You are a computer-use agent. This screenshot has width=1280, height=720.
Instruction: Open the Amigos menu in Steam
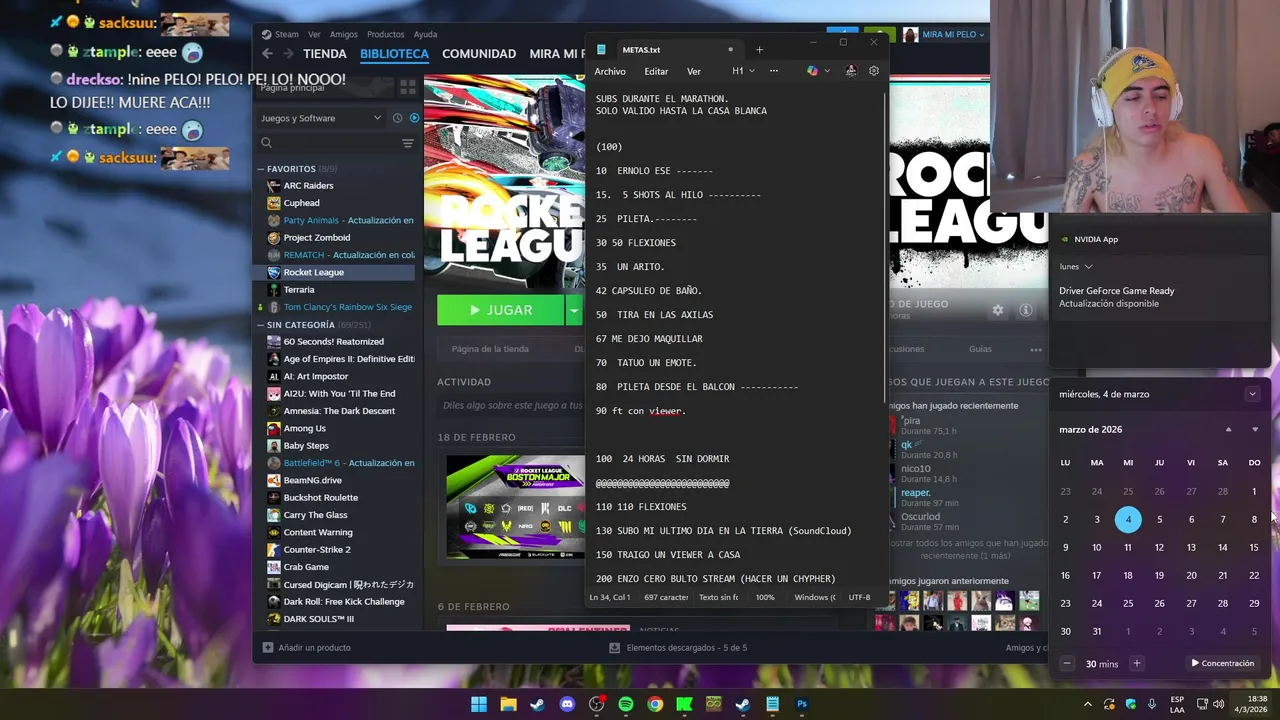click(x=344, y=34)
